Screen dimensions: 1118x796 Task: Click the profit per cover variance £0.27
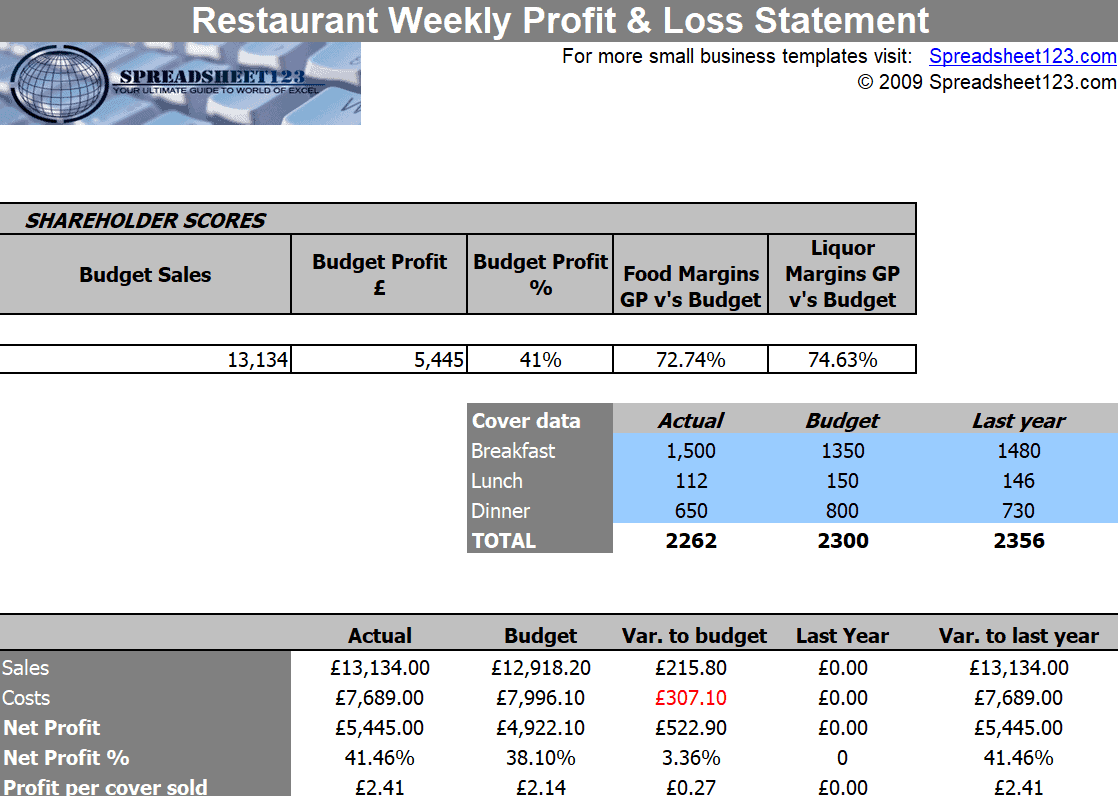click(x=691, y=787)
